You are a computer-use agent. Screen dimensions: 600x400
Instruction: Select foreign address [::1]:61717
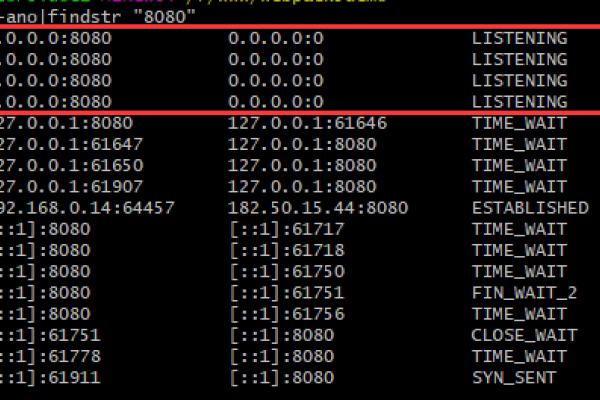coord(286,229)
